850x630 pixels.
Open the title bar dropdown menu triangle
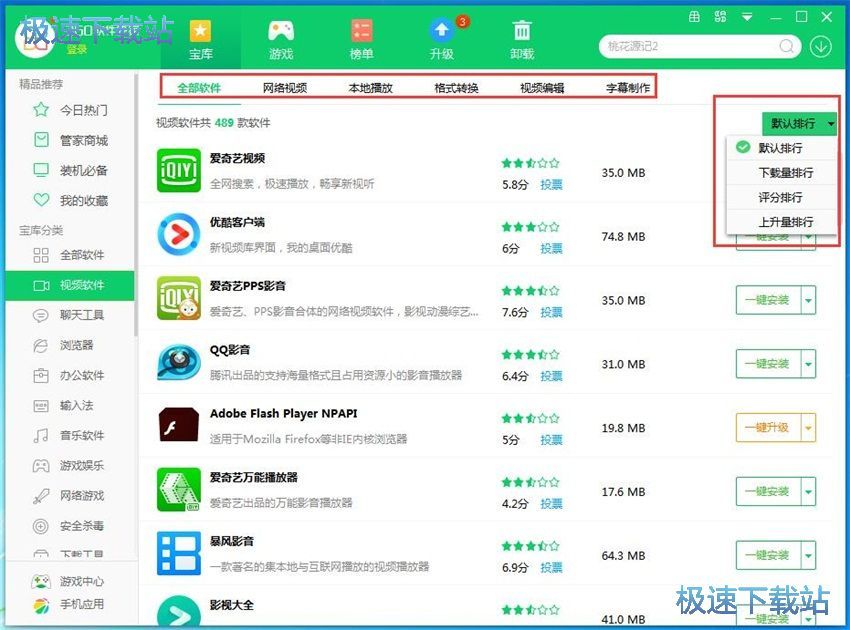[x=747, y=17]
